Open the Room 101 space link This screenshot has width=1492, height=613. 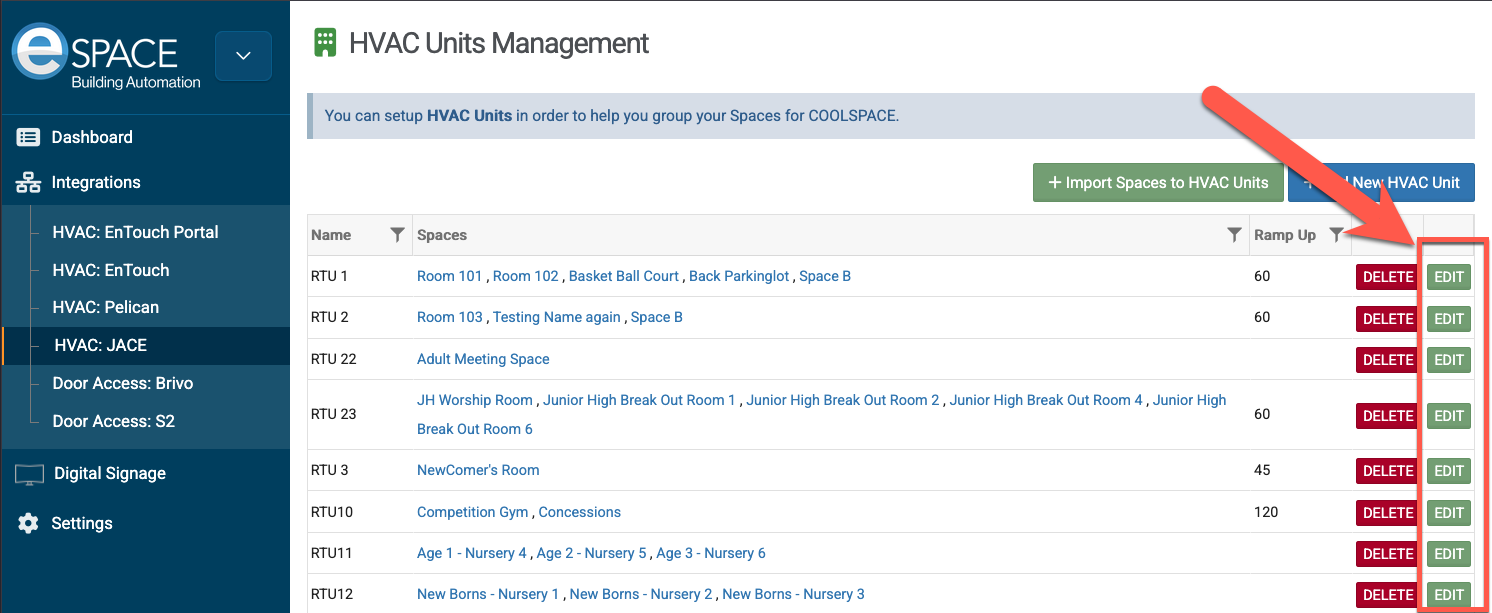(449, 276)
